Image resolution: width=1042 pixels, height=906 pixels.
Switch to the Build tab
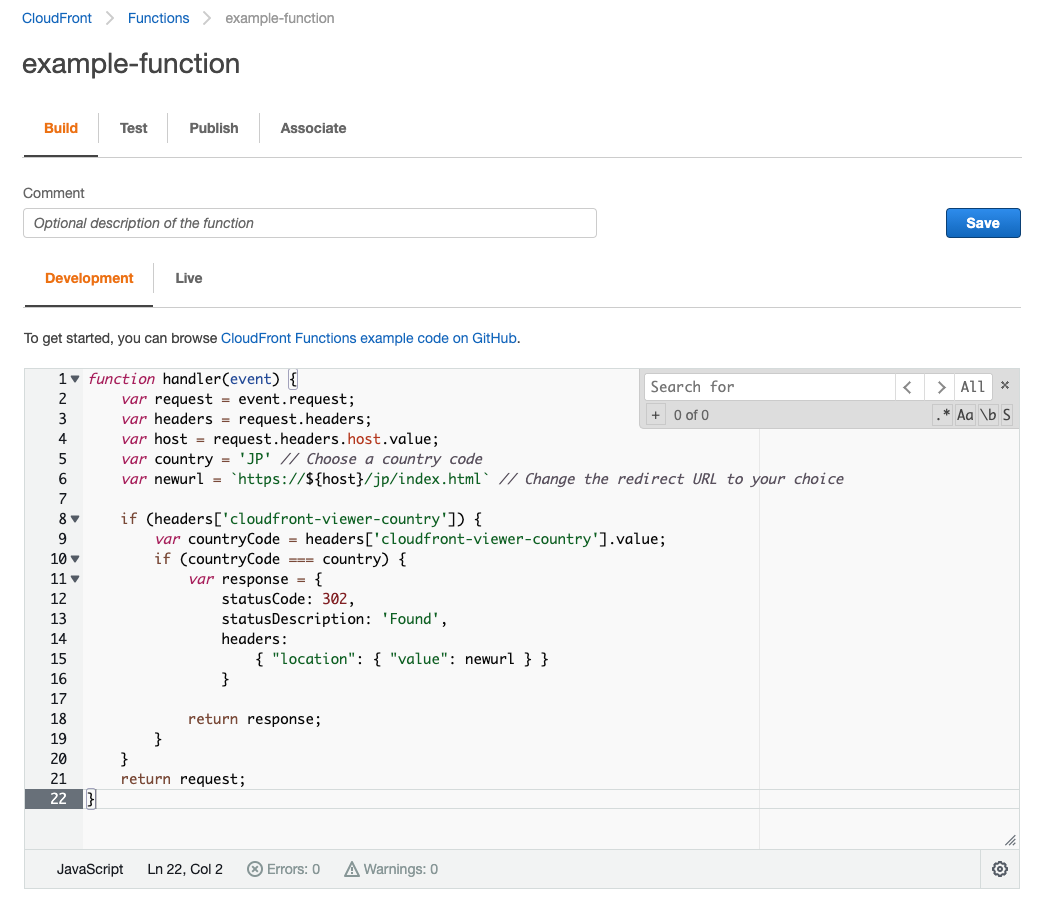click(61, 128)
